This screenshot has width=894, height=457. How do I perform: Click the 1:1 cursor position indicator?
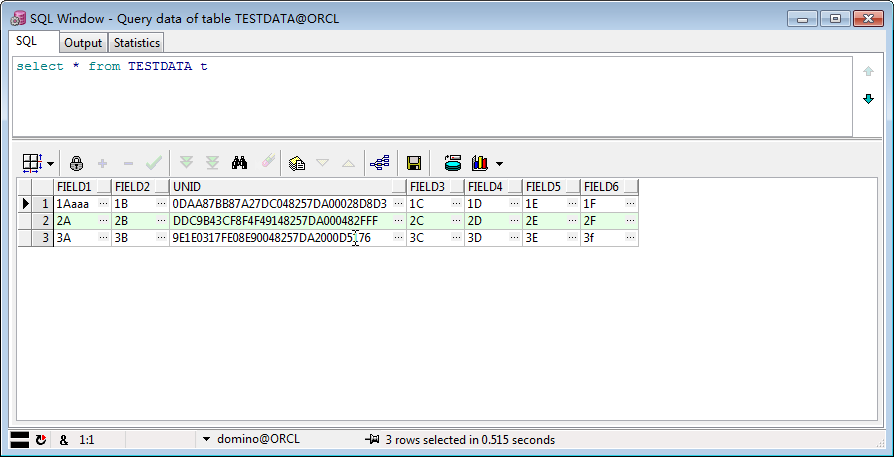coord(87,439)
